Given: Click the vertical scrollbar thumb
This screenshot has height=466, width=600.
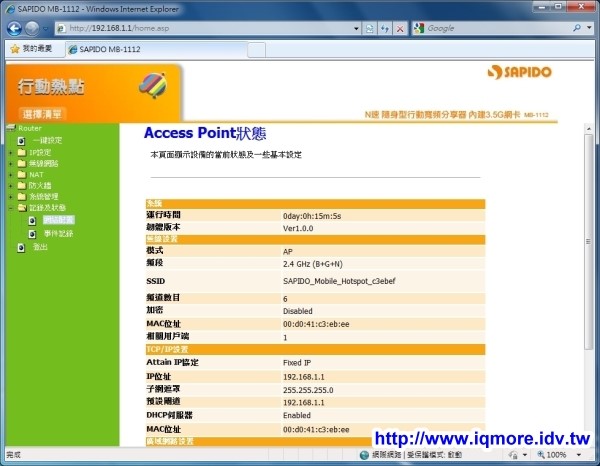Looking at the screenshot, I should (589, 241).
